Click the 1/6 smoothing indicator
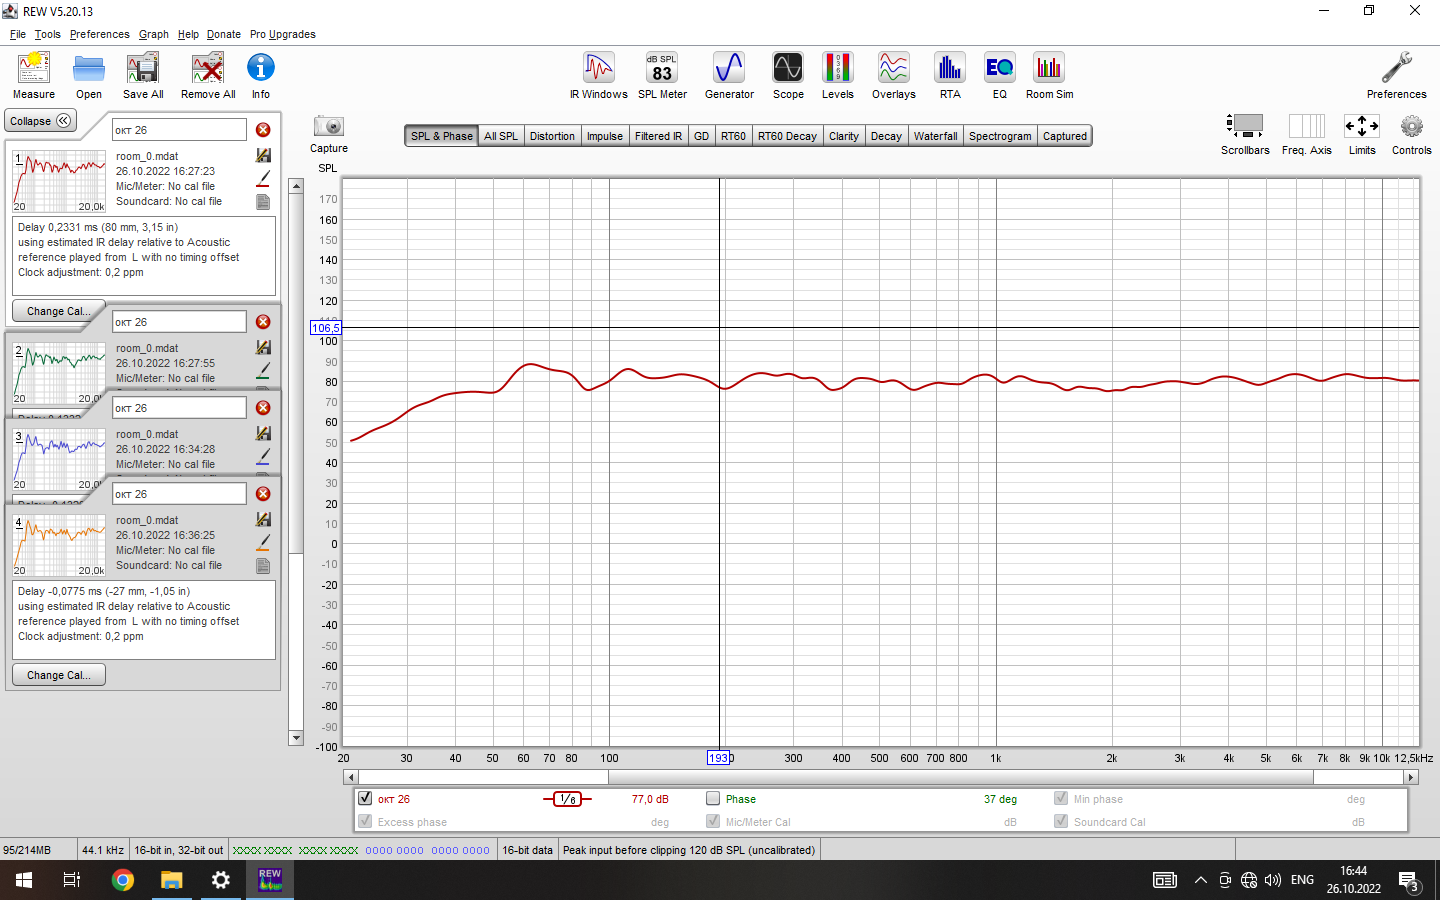The height and width of the screenshot is (900, 1440). (x=567, y=799)
